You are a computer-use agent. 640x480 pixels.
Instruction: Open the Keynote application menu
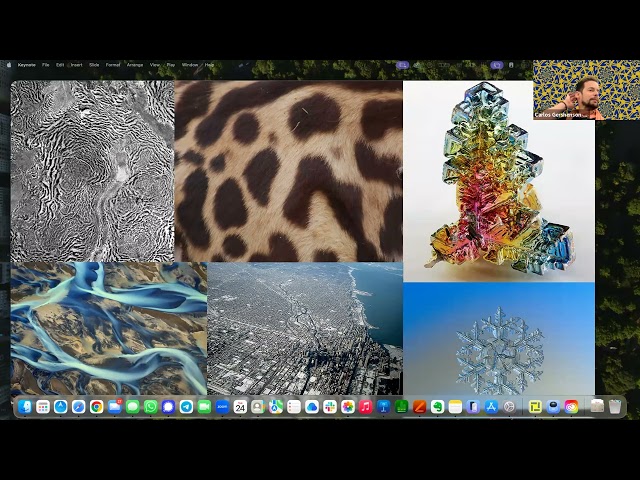pyautogui.click(x=25, y=65)
